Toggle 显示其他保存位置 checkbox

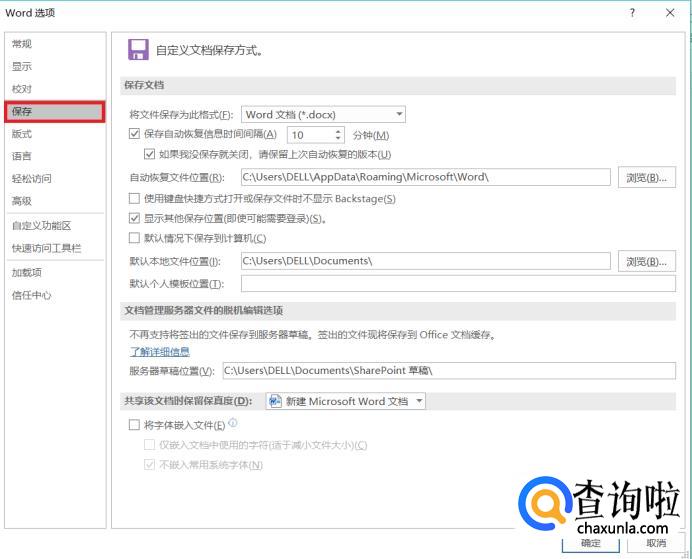pos(134,218)
